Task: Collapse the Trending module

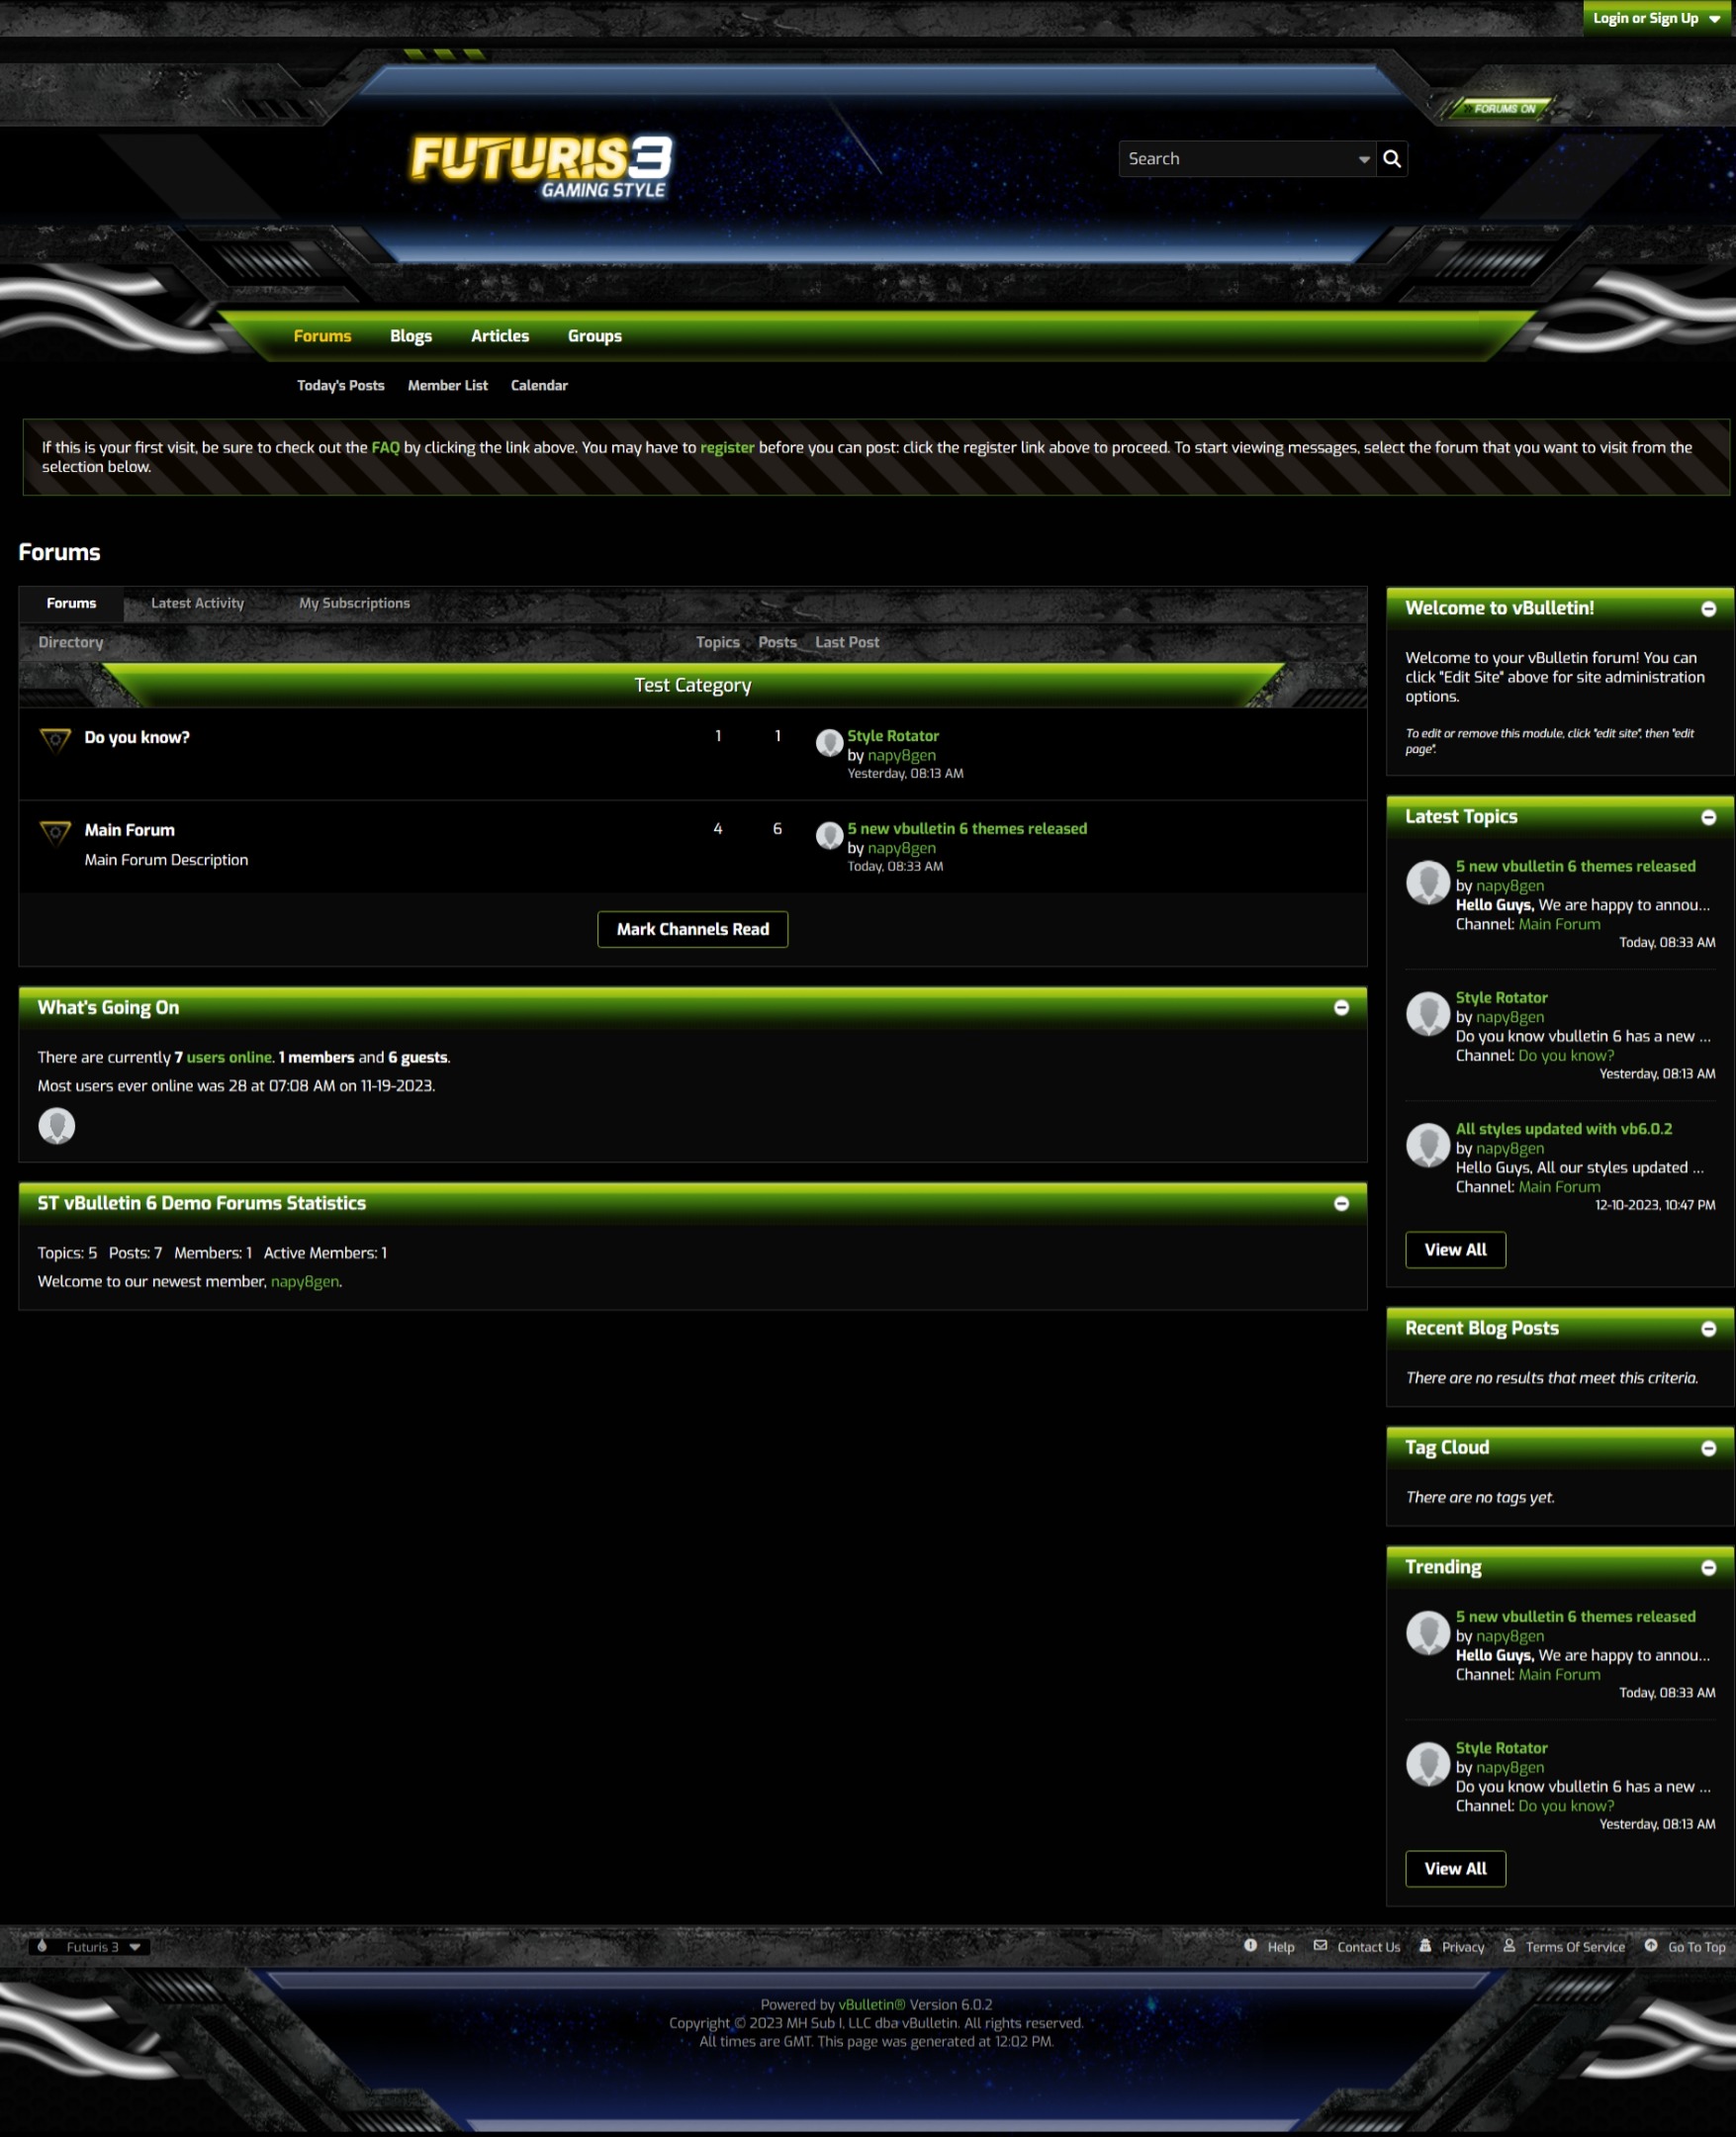Action: click(x=1708, y=1568)
